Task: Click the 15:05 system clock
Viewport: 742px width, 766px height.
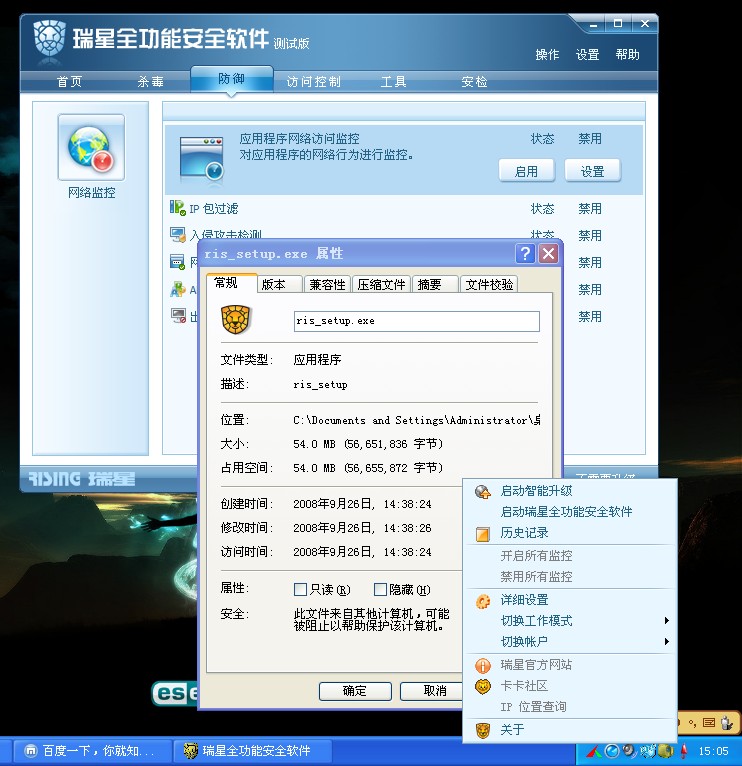Action: click(713, 751)
